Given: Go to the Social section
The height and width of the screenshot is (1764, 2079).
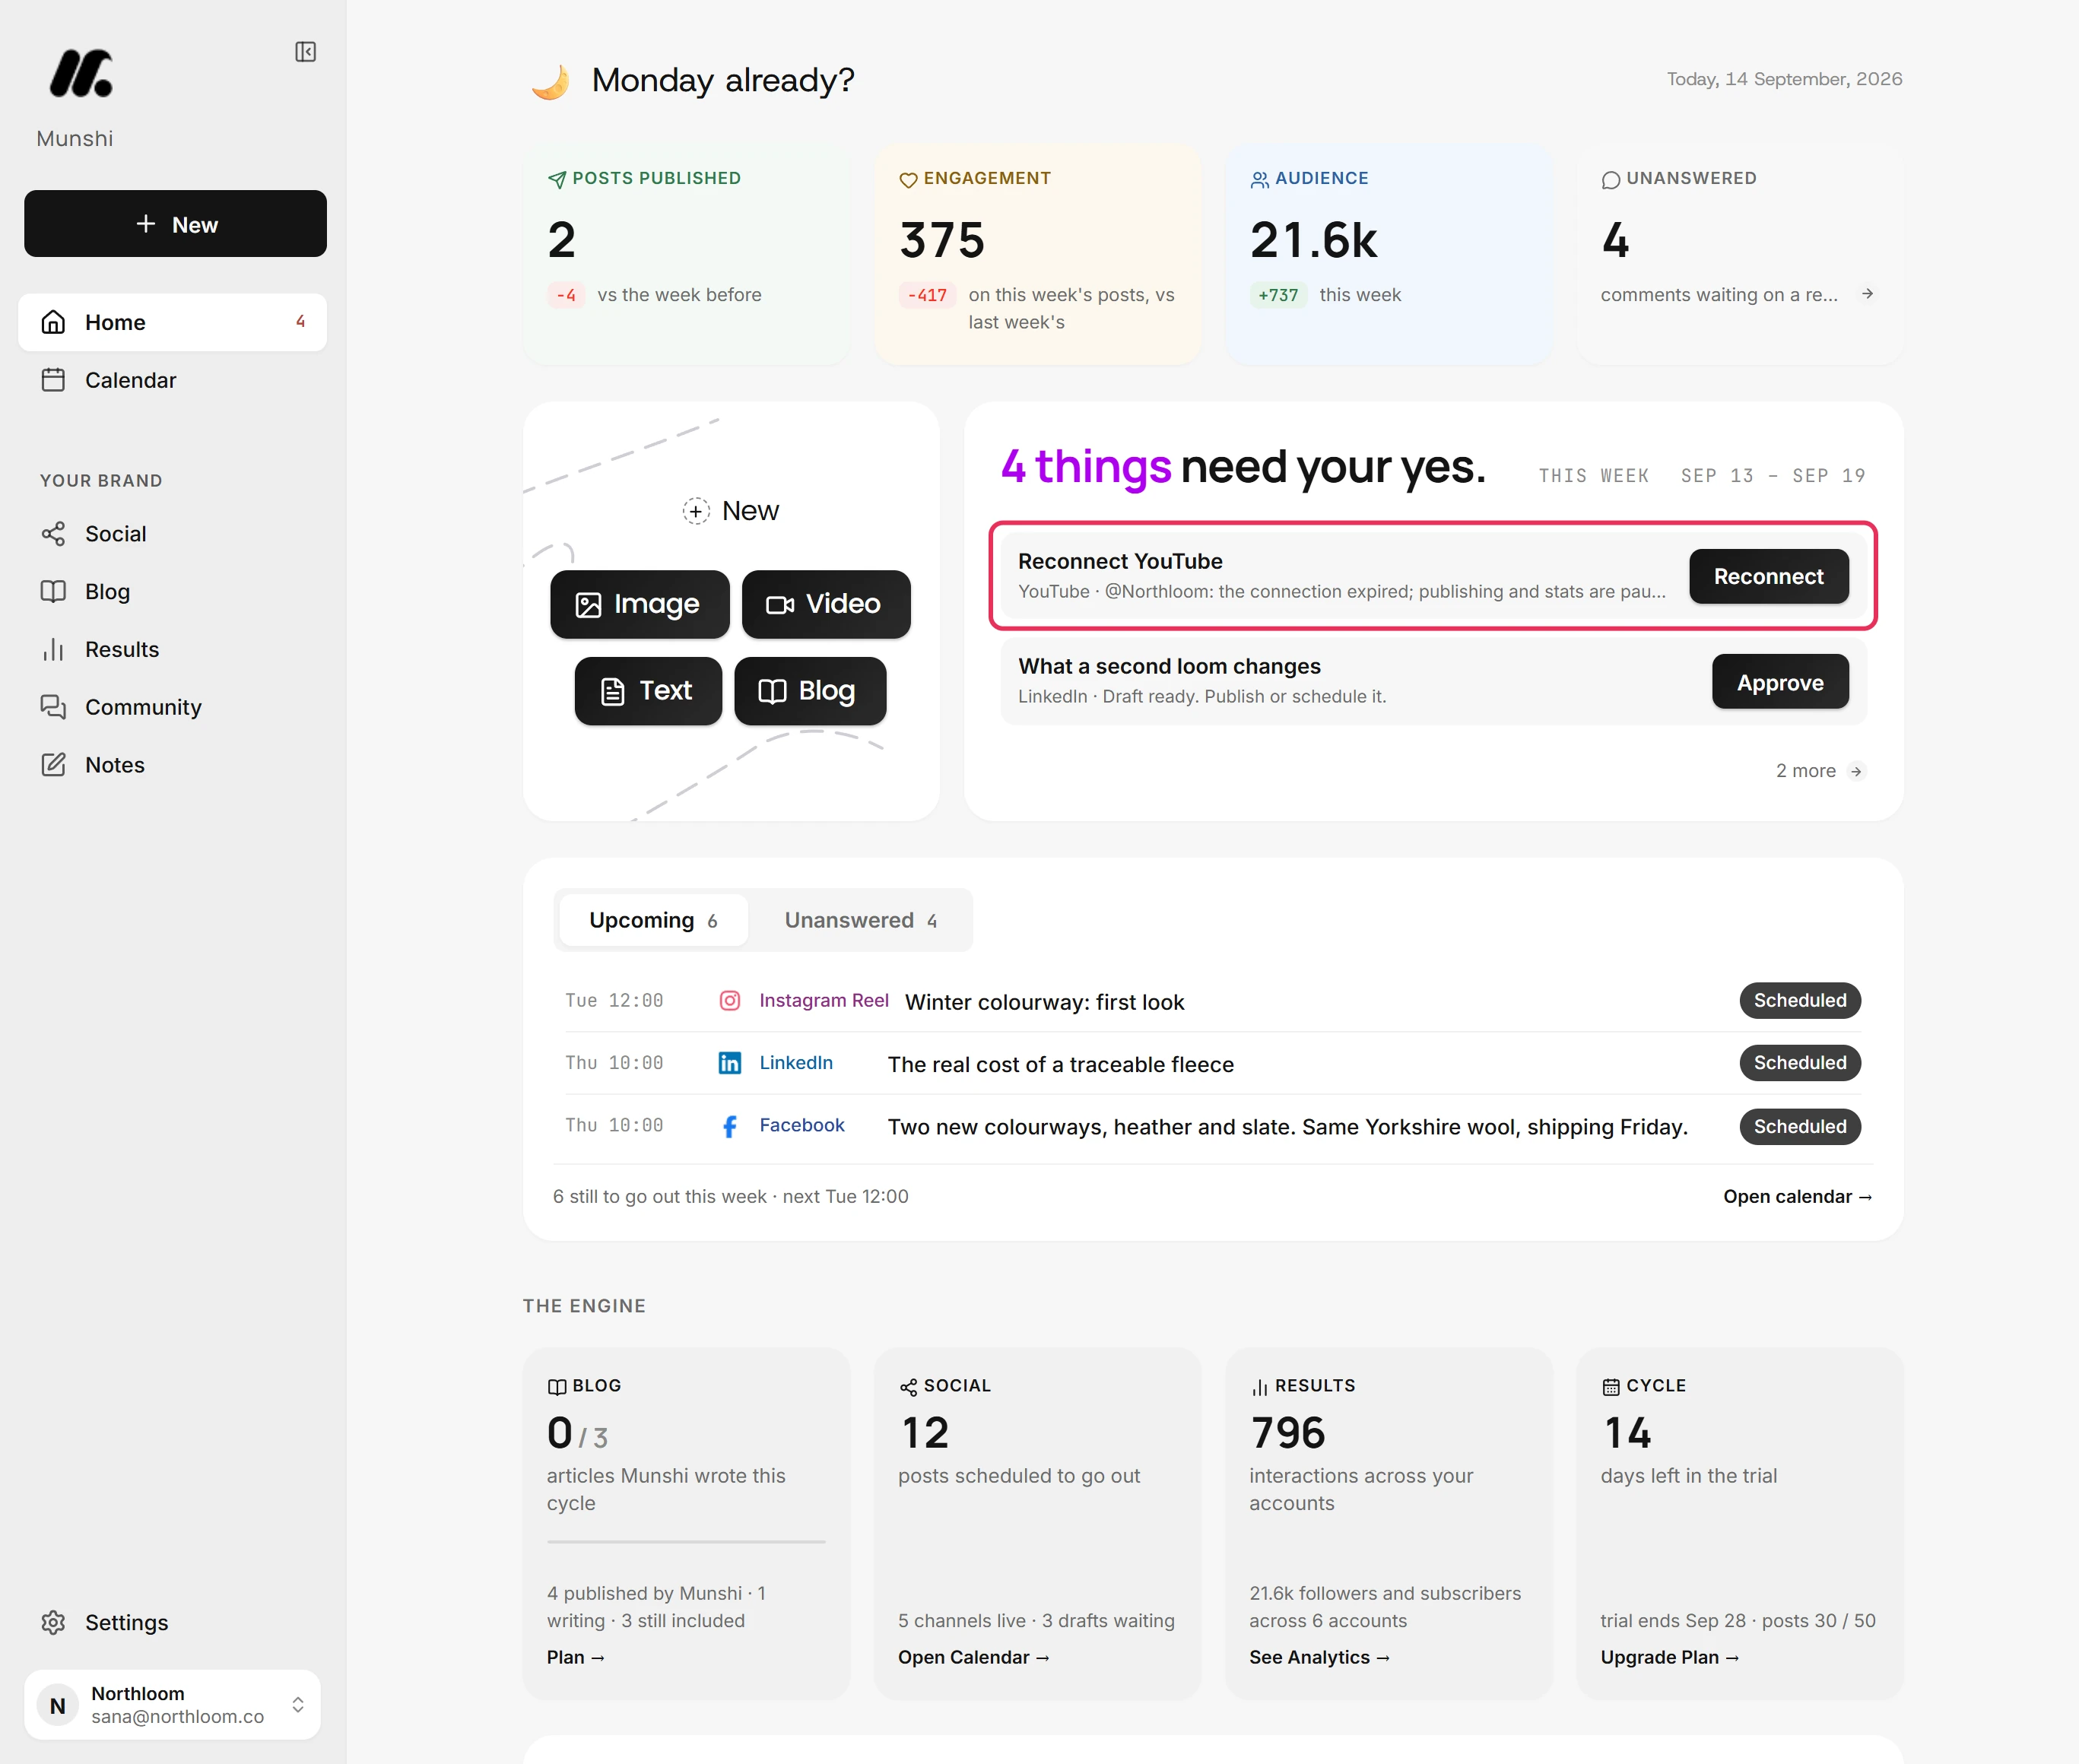Looking at the screenshot, I should click(x=172, y=534).
